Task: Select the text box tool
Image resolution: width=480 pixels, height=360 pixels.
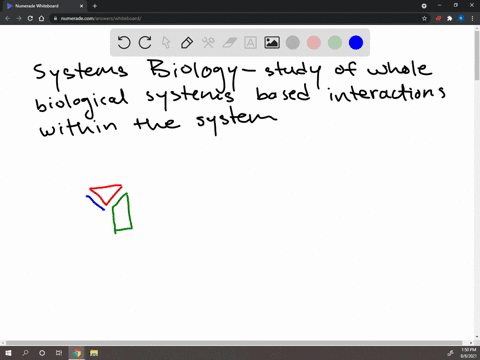Action: click(x=250, y=43)
